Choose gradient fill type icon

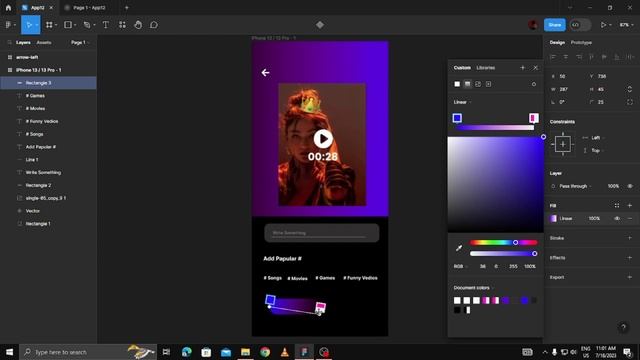467,84
